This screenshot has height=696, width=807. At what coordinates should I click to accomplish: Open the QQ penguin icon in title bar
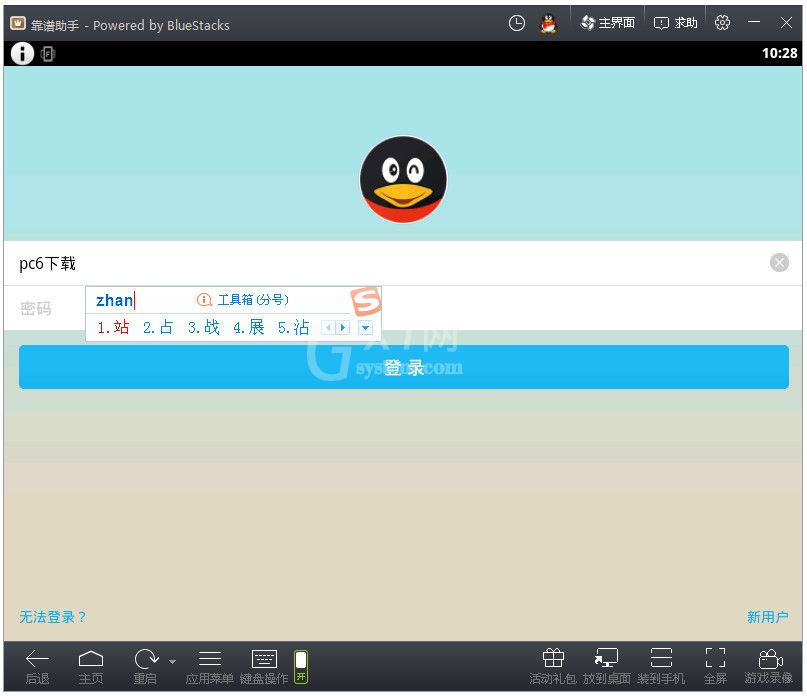549,24
